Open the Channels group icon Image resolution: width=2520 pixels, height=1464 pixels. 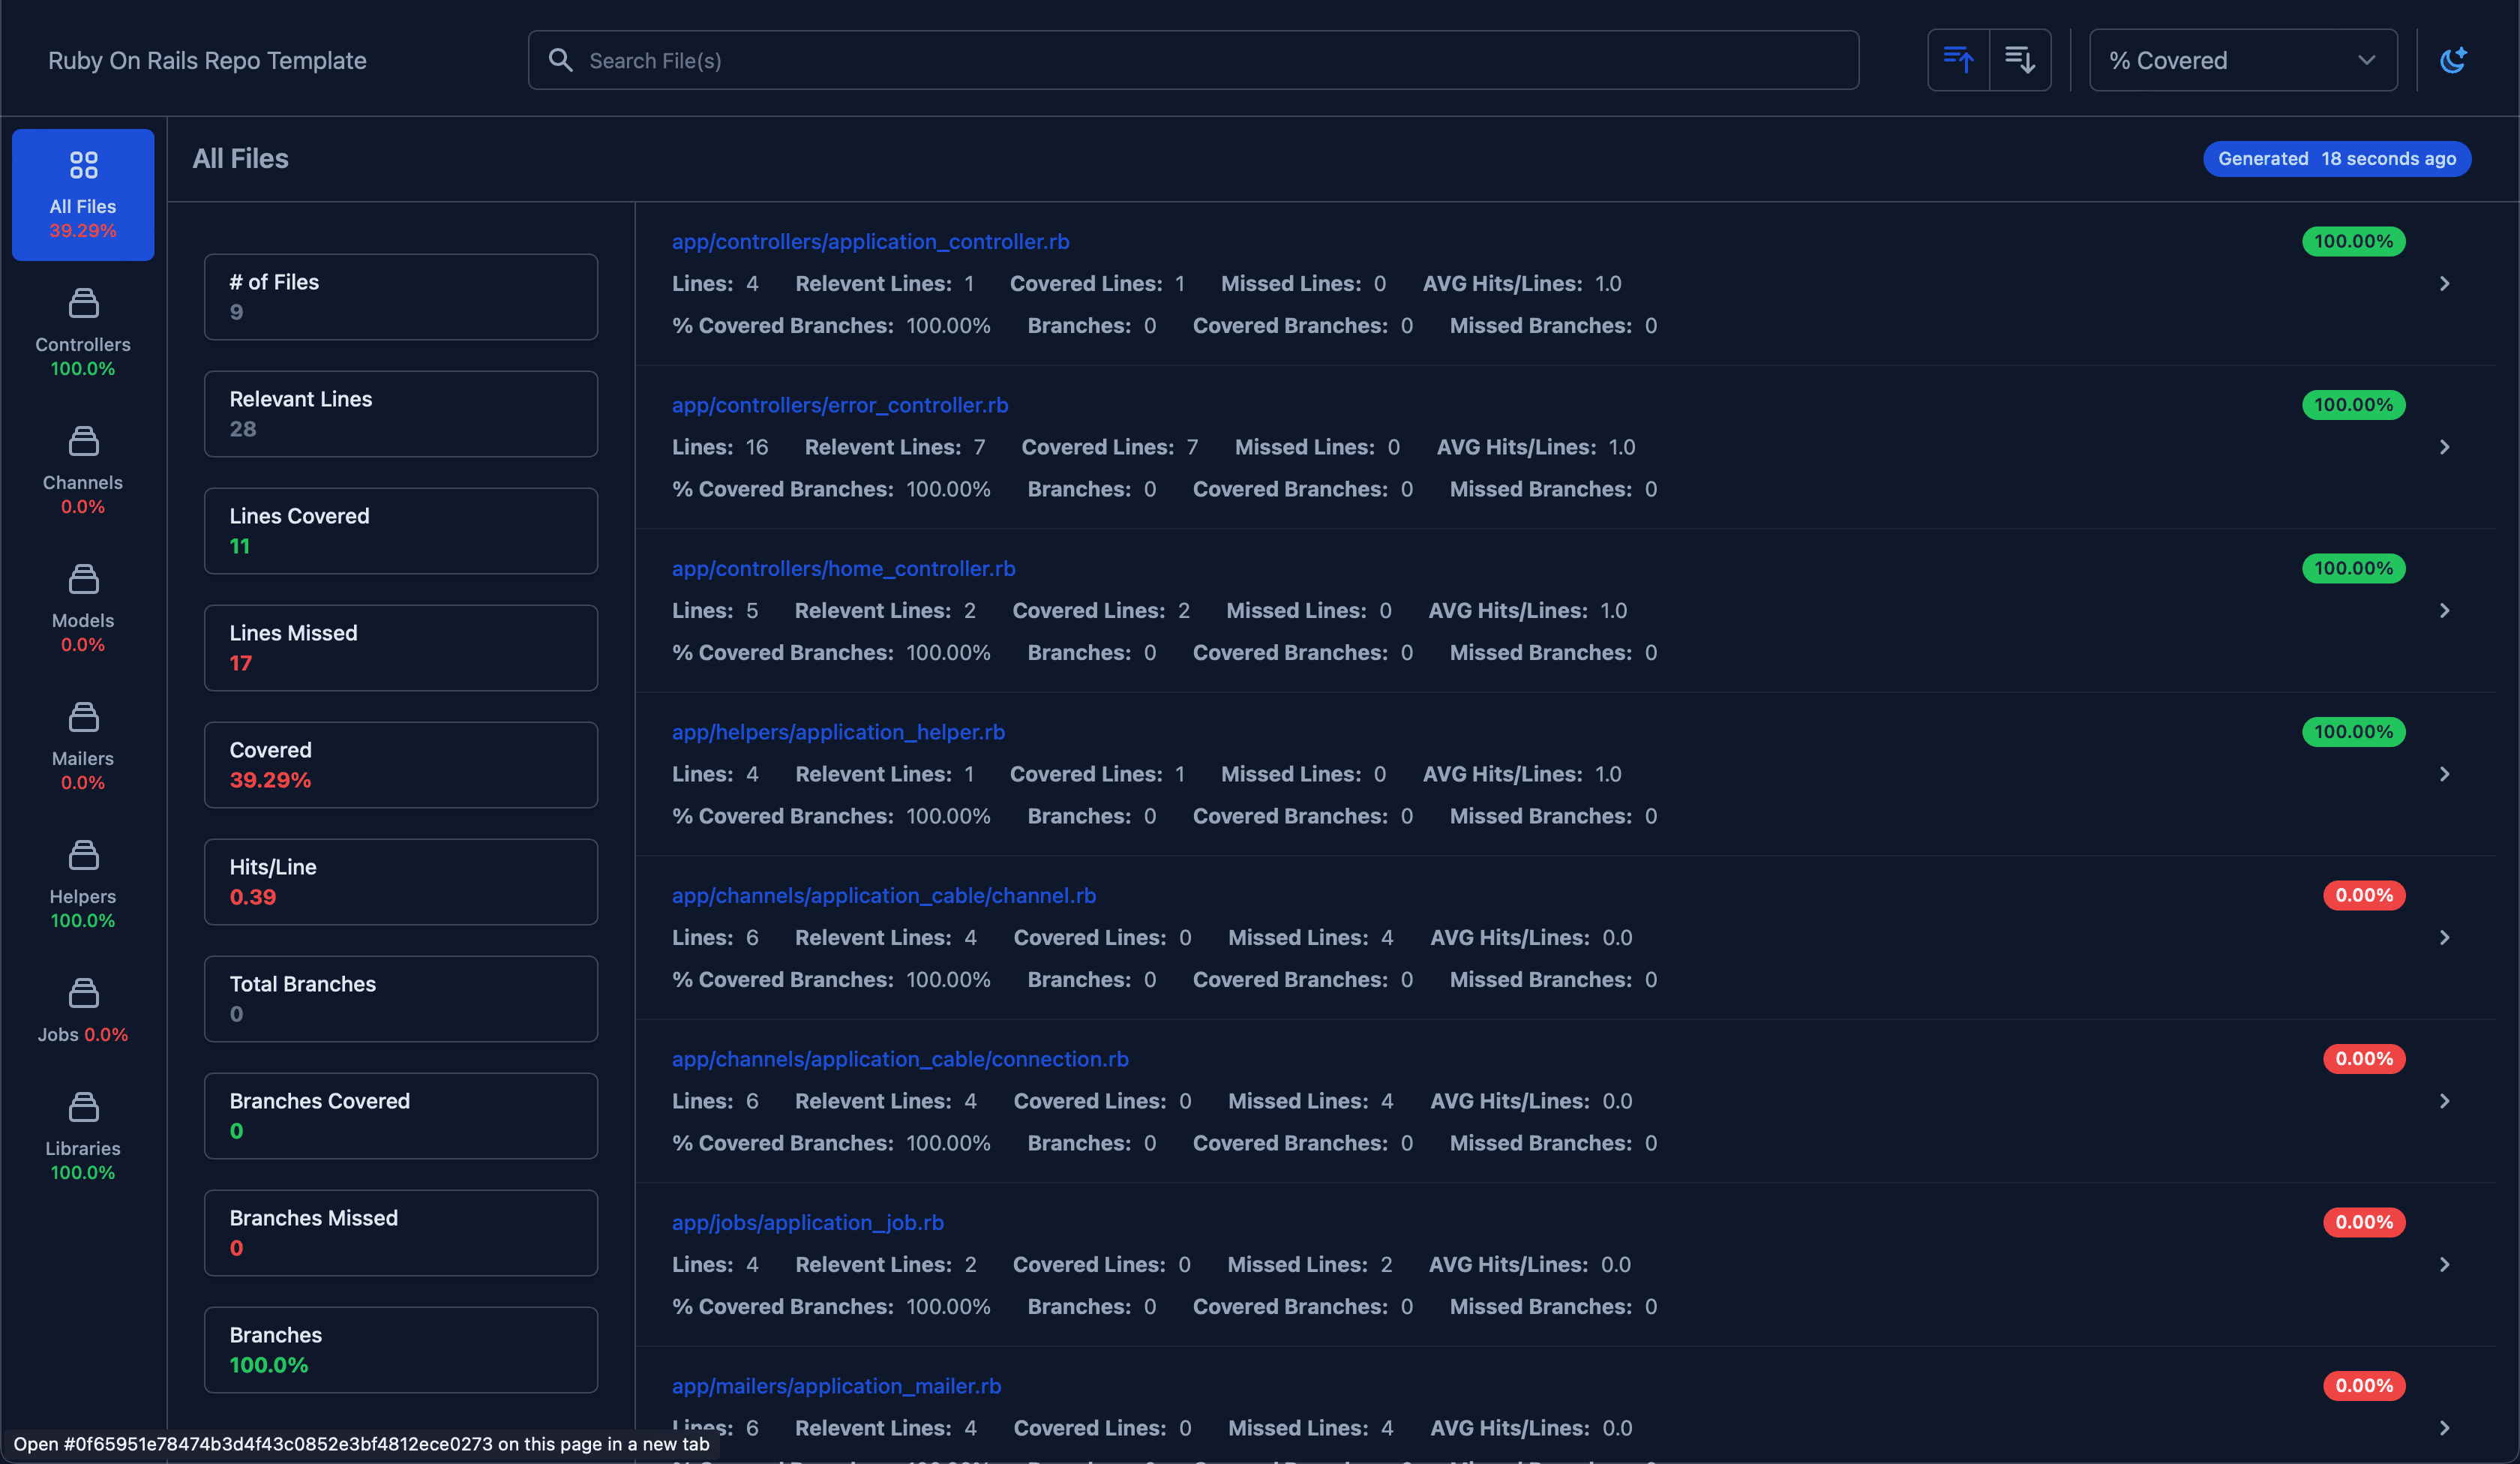click(83, 441)
